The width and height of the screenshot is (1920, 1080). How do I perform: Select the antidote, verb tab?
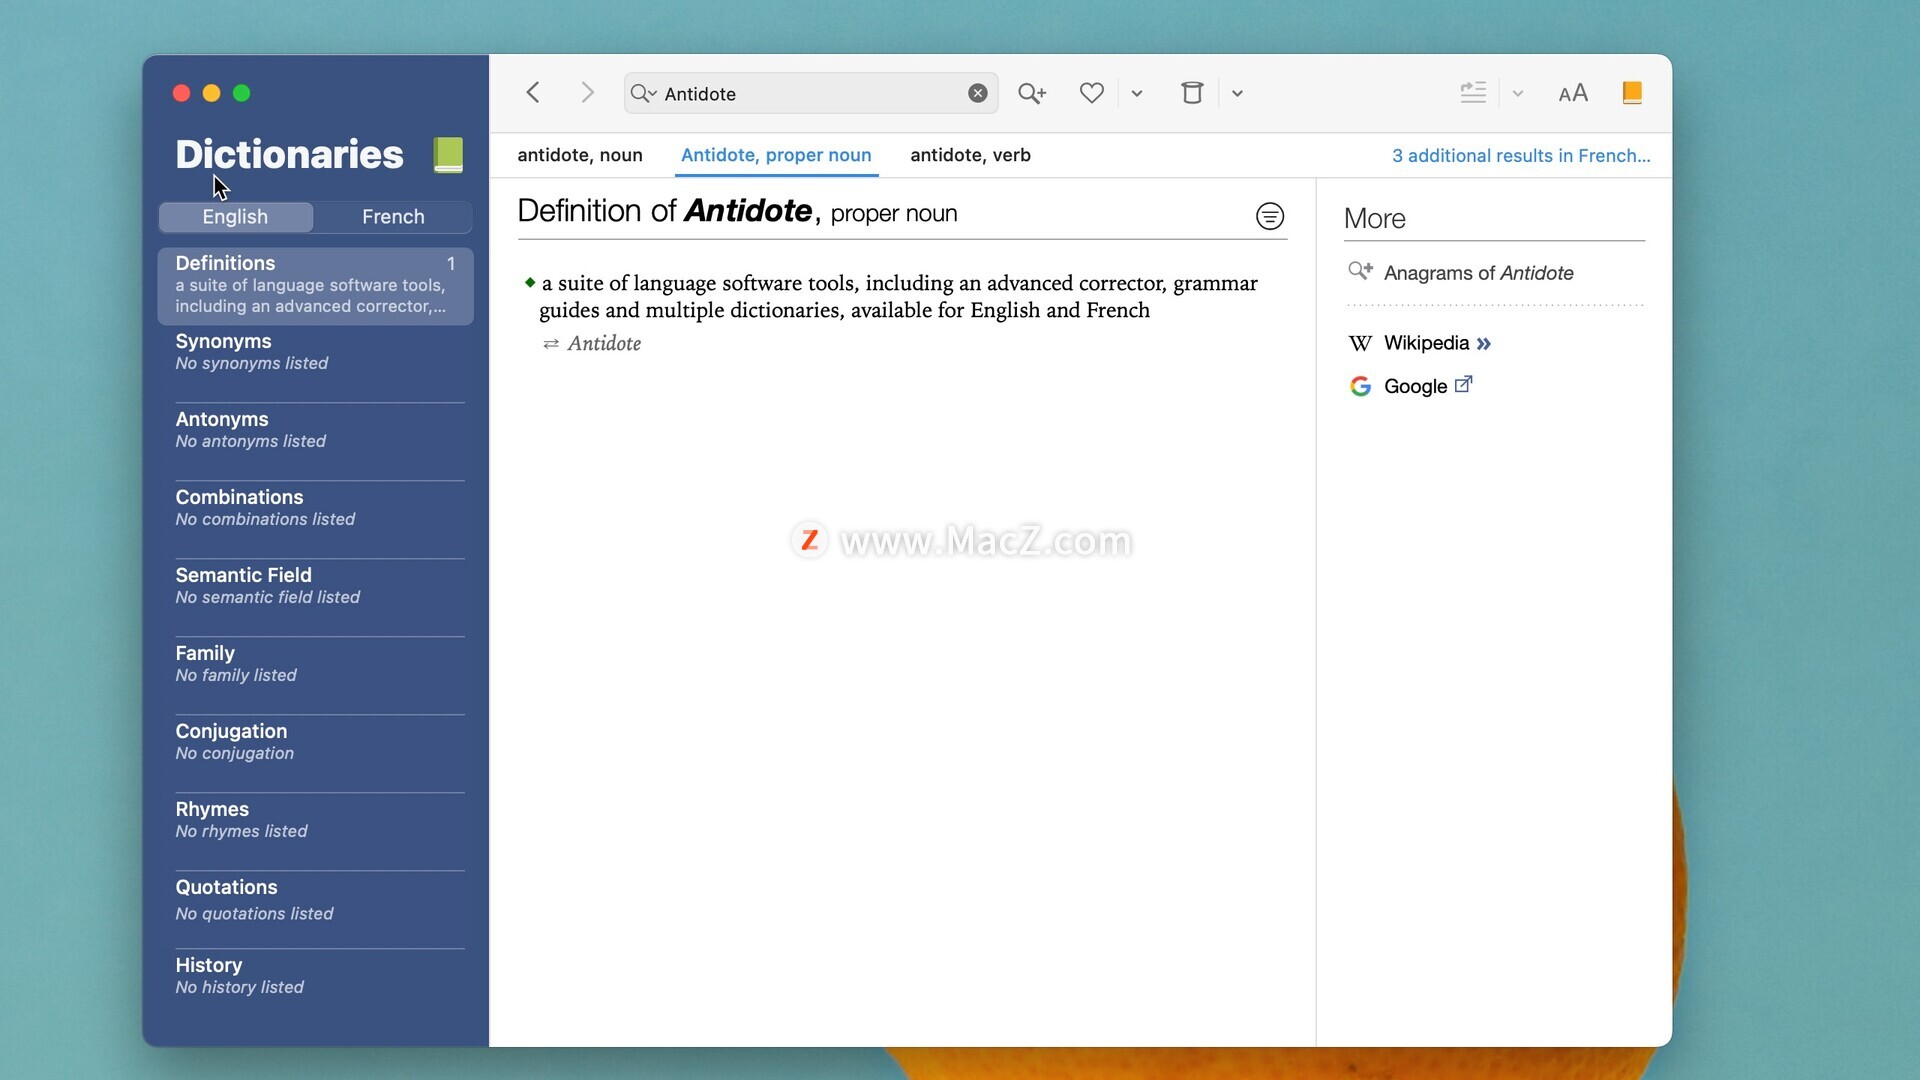(x=970, y=155)
